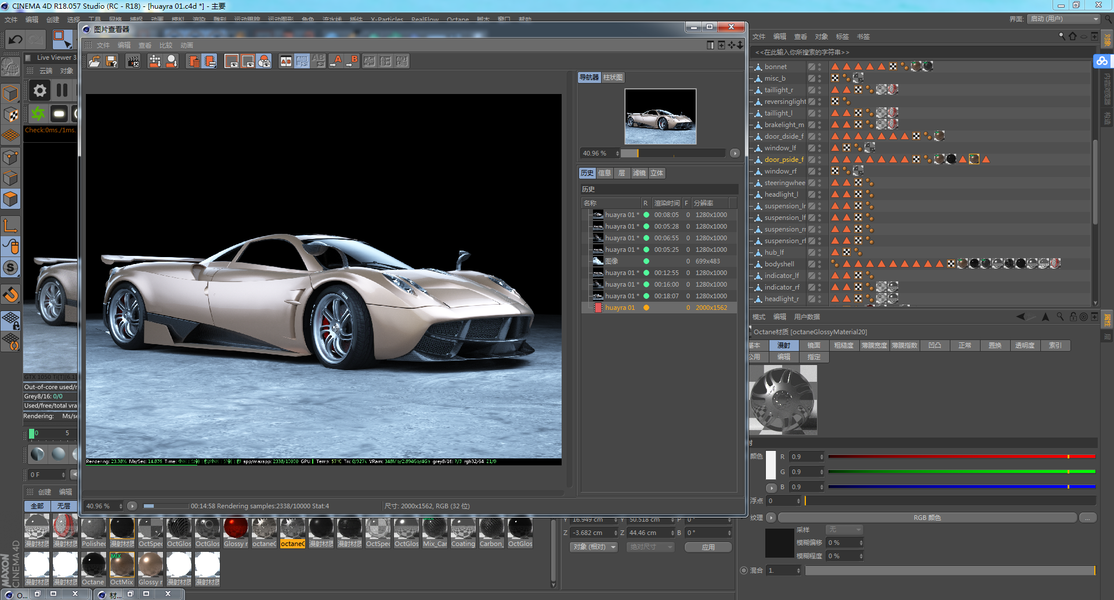1114x600 pixels.
Task: Click the RGB 颜色 texture button
Action: pyautogui.click(x=926, y=517)
